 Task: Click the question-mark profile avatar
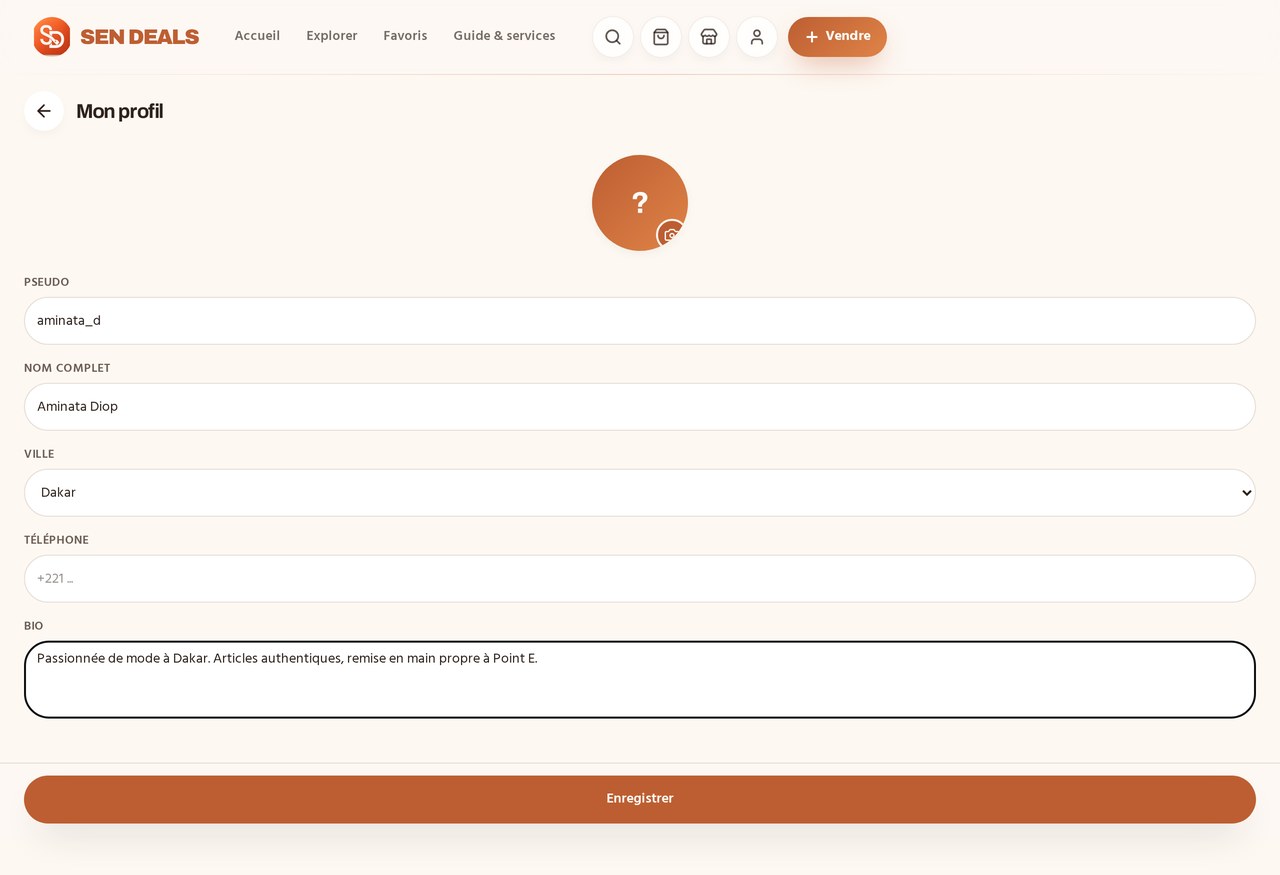[640, 203]
